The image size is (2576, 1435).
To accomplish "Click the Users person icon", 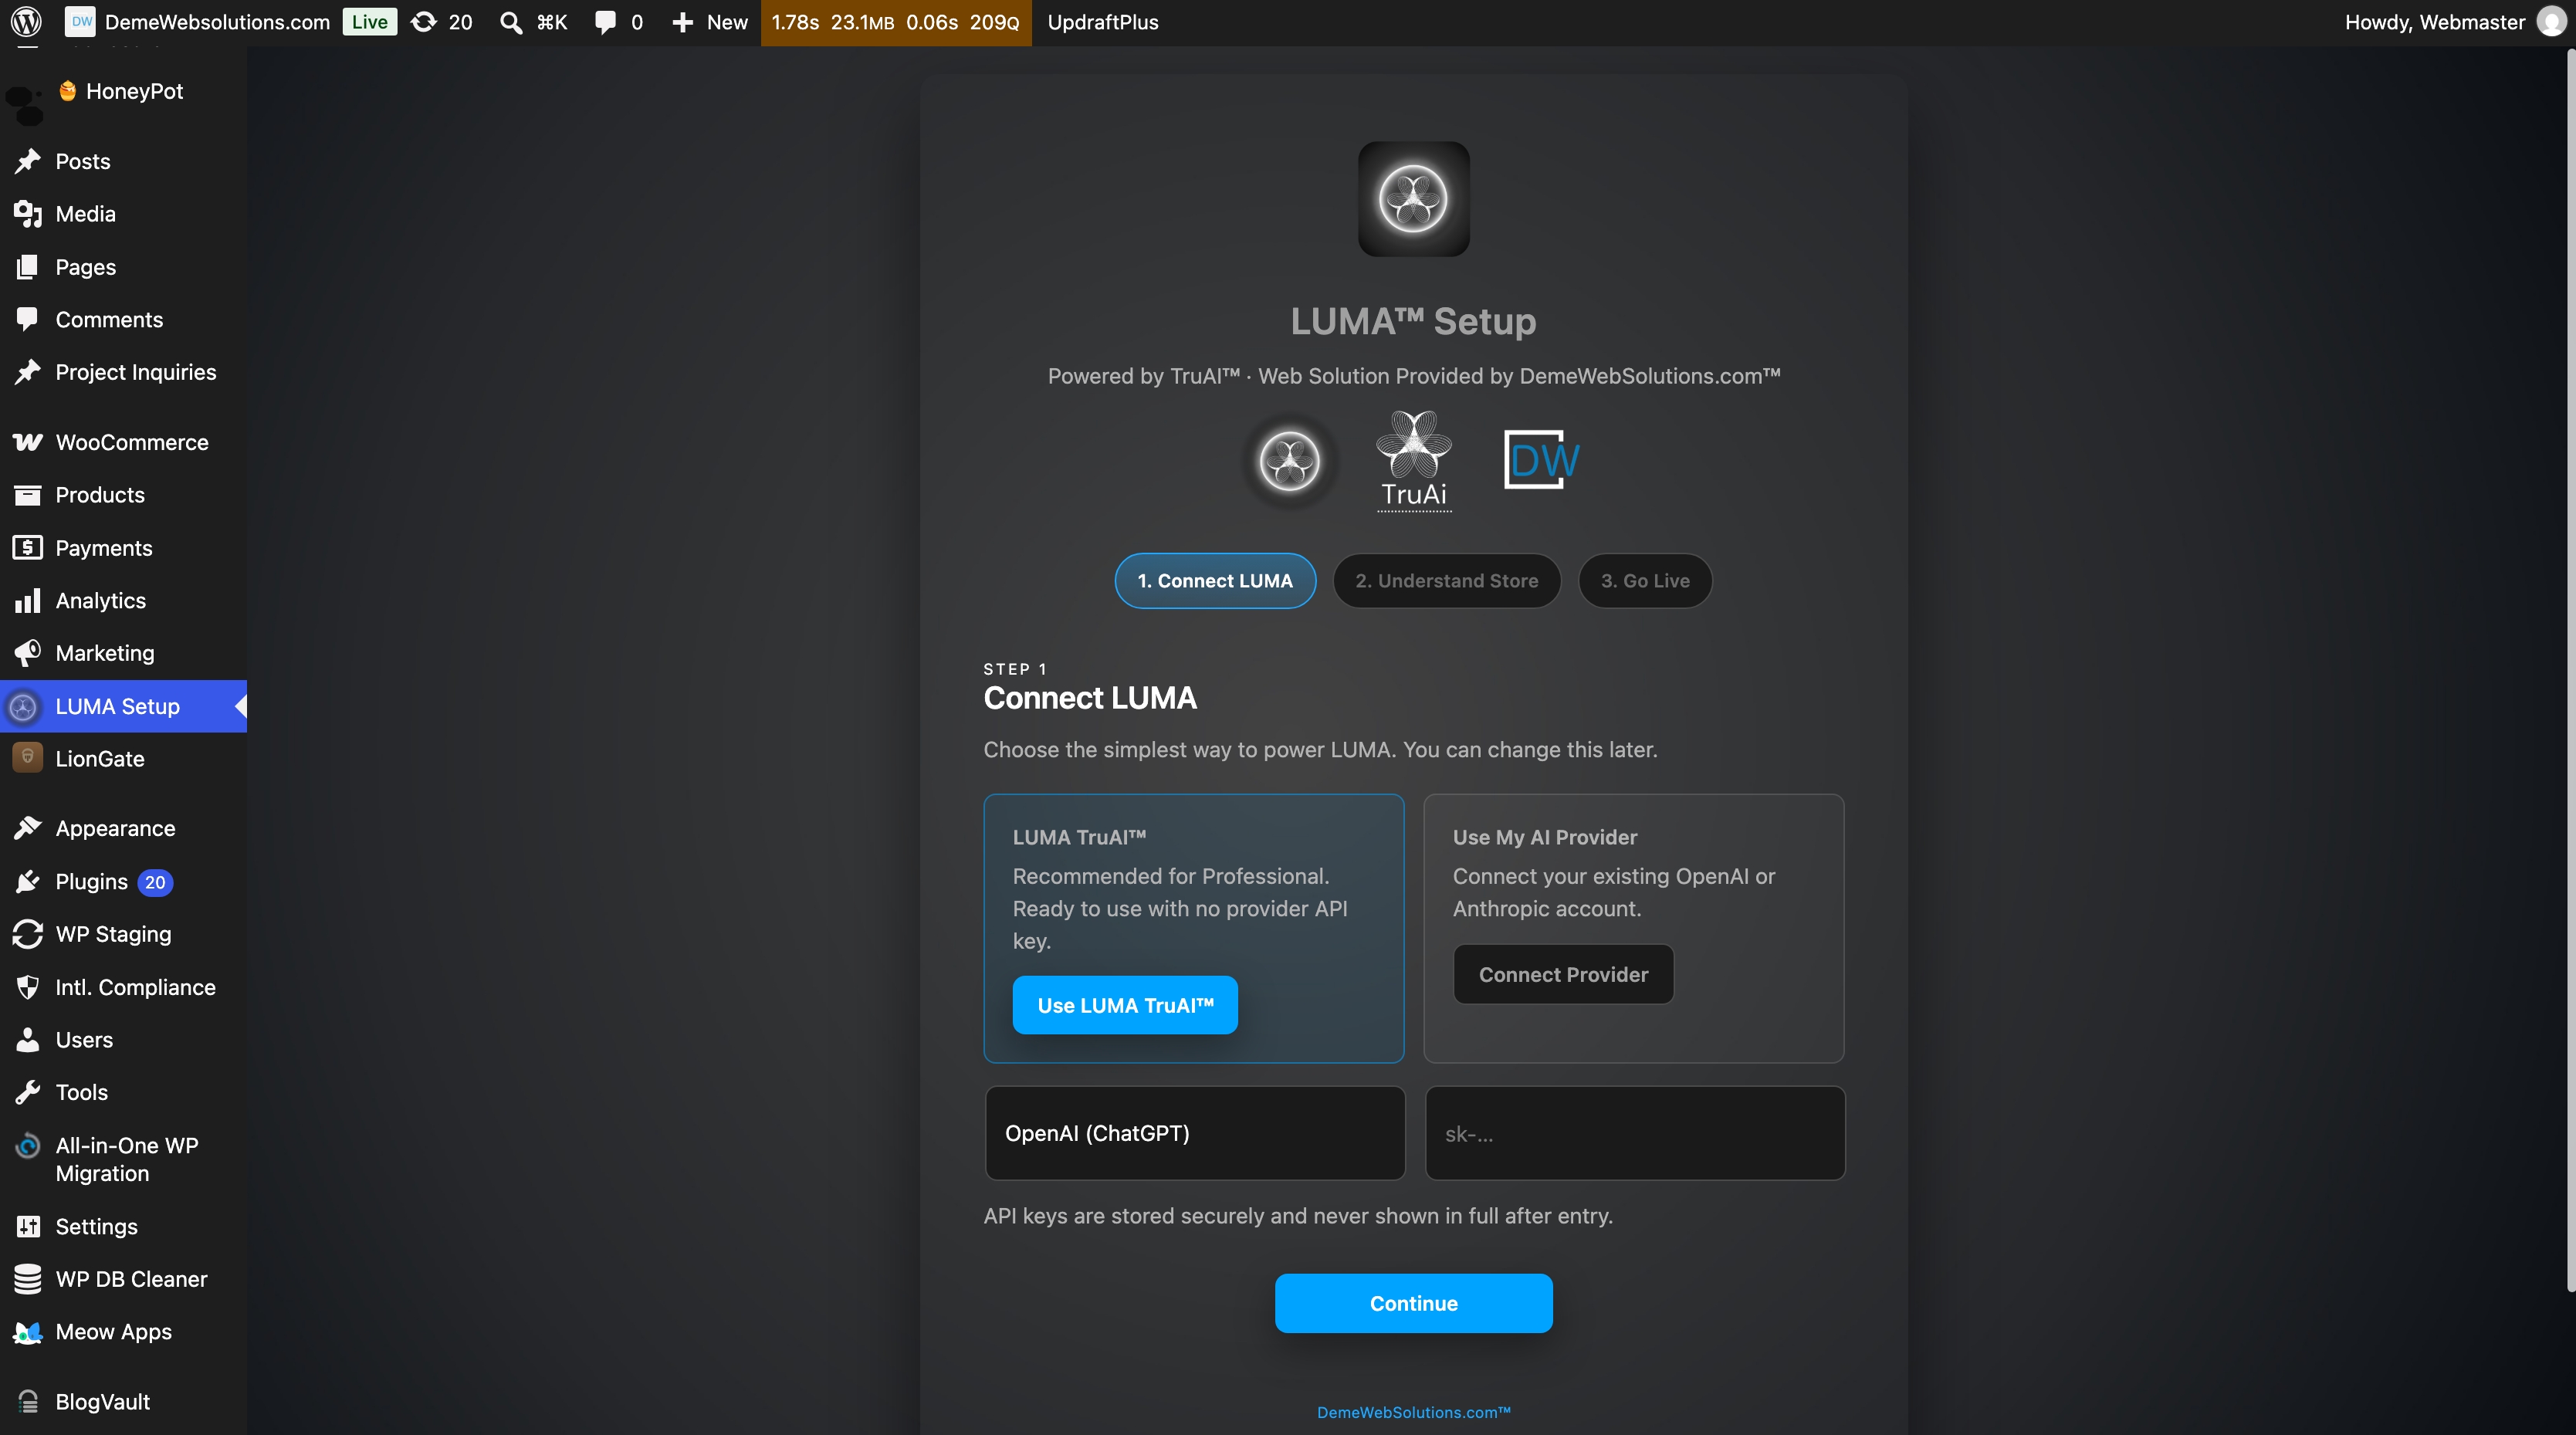I will coord(28,1040).
